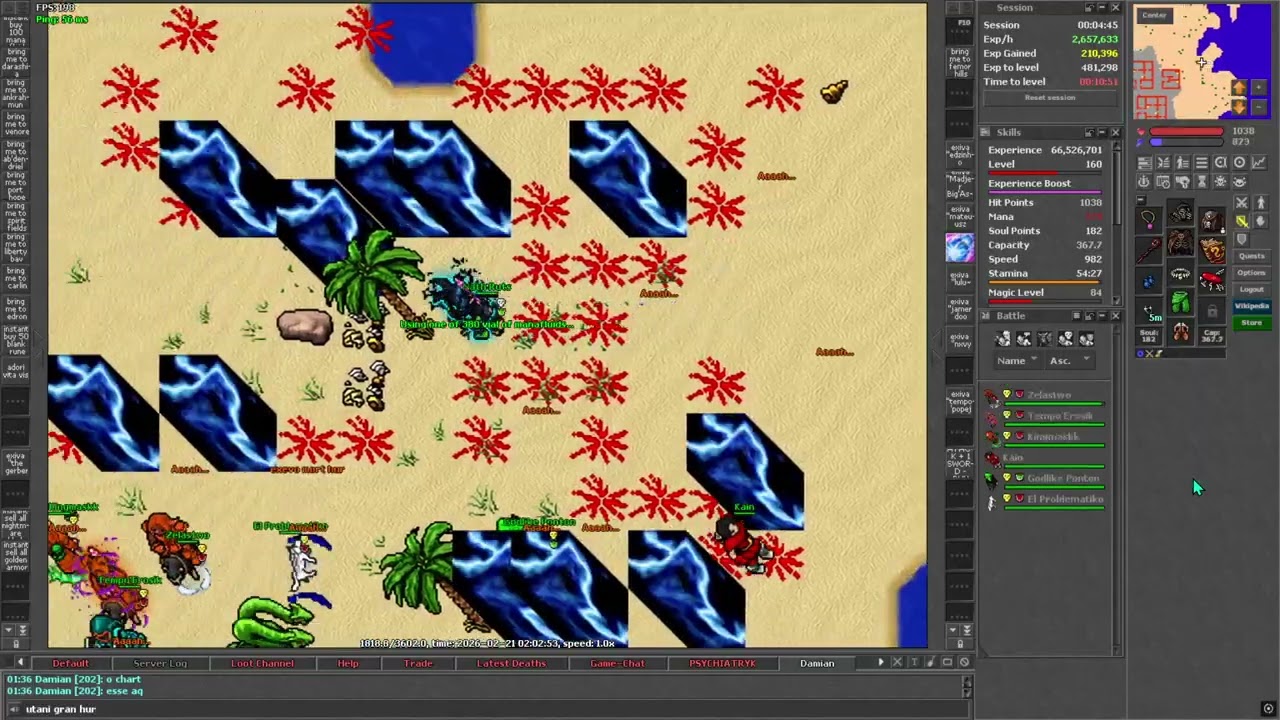The width and height of the screenshot is (1280, 720).
Task: Click the spellbook shield slot
Action: pos(1212,251)
